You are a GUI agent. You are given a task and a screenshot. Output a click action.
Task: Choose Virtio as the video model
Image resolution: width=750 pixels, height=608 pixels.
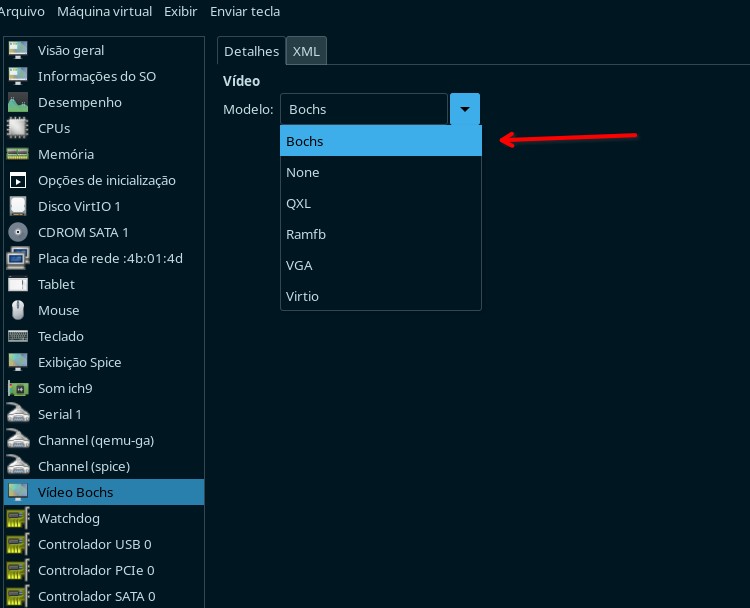(x=381, y=296)
